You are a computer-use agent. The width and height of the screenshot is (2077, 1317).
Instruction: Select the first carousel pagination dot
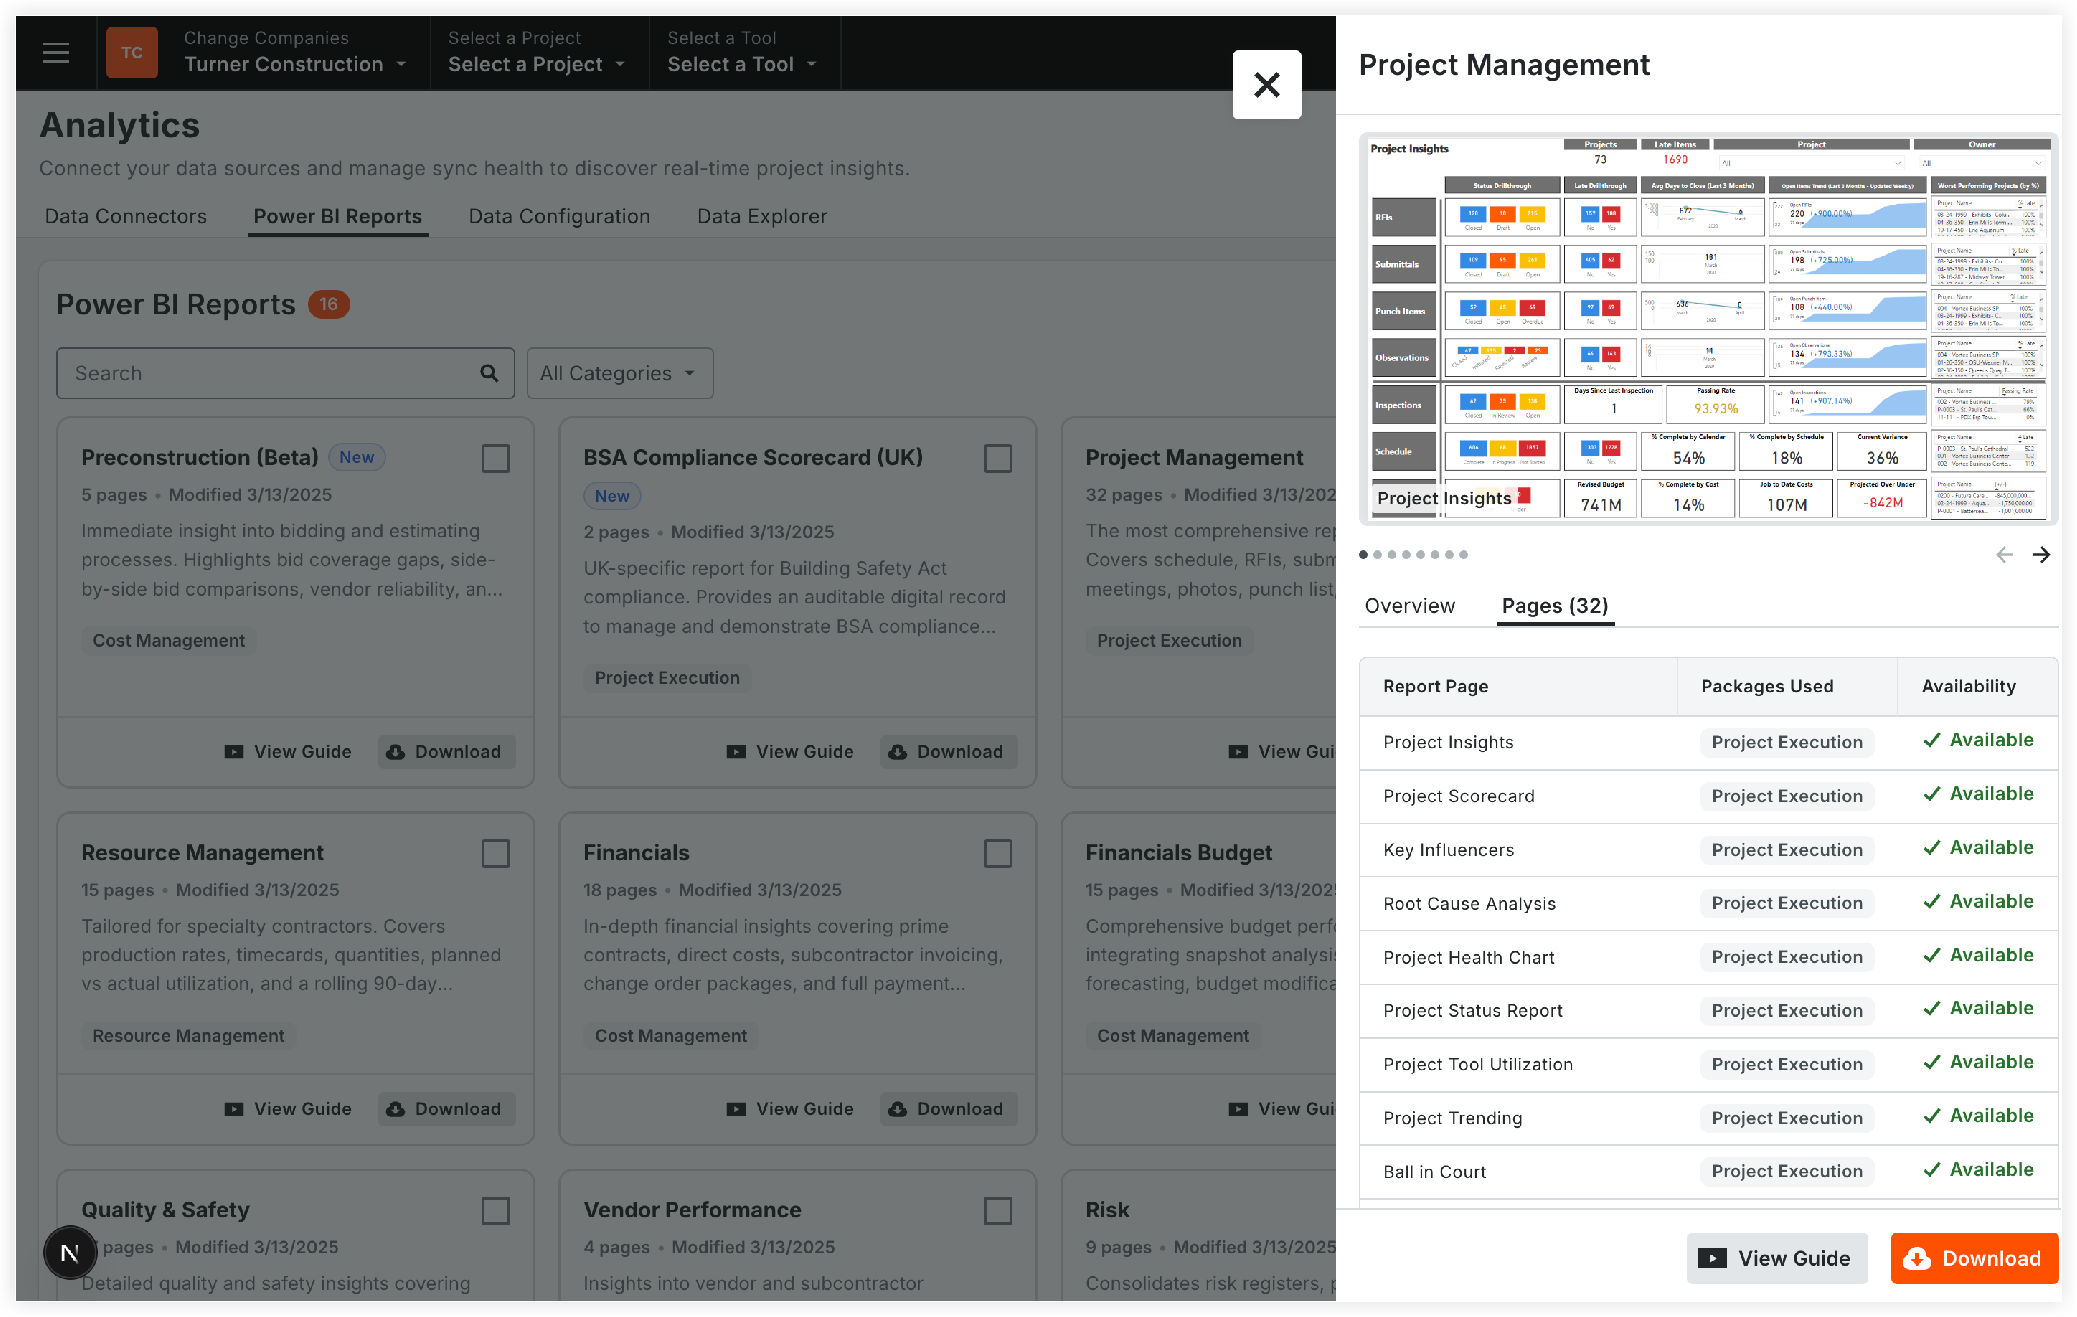point(1363,554)
